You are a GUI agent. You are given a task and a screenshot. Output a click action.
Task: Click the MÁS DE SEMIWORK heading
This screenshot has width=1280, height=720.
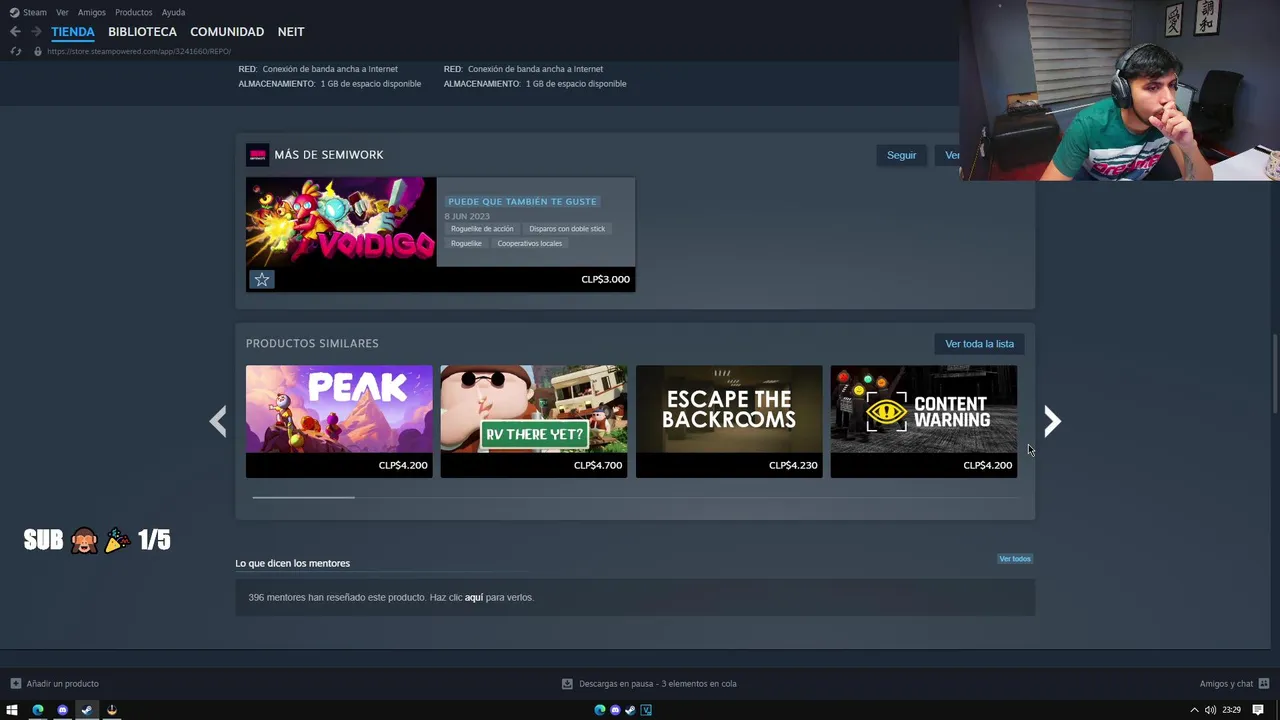coord(329,155)
